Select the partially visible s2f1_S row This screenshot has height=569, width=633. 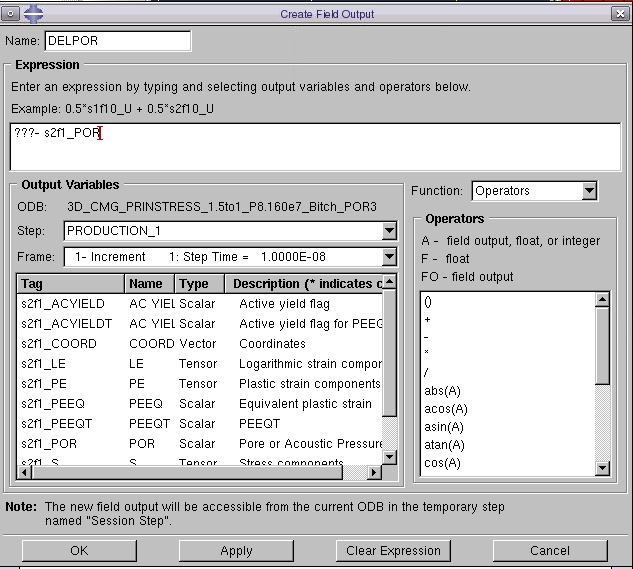pos(200,460)
